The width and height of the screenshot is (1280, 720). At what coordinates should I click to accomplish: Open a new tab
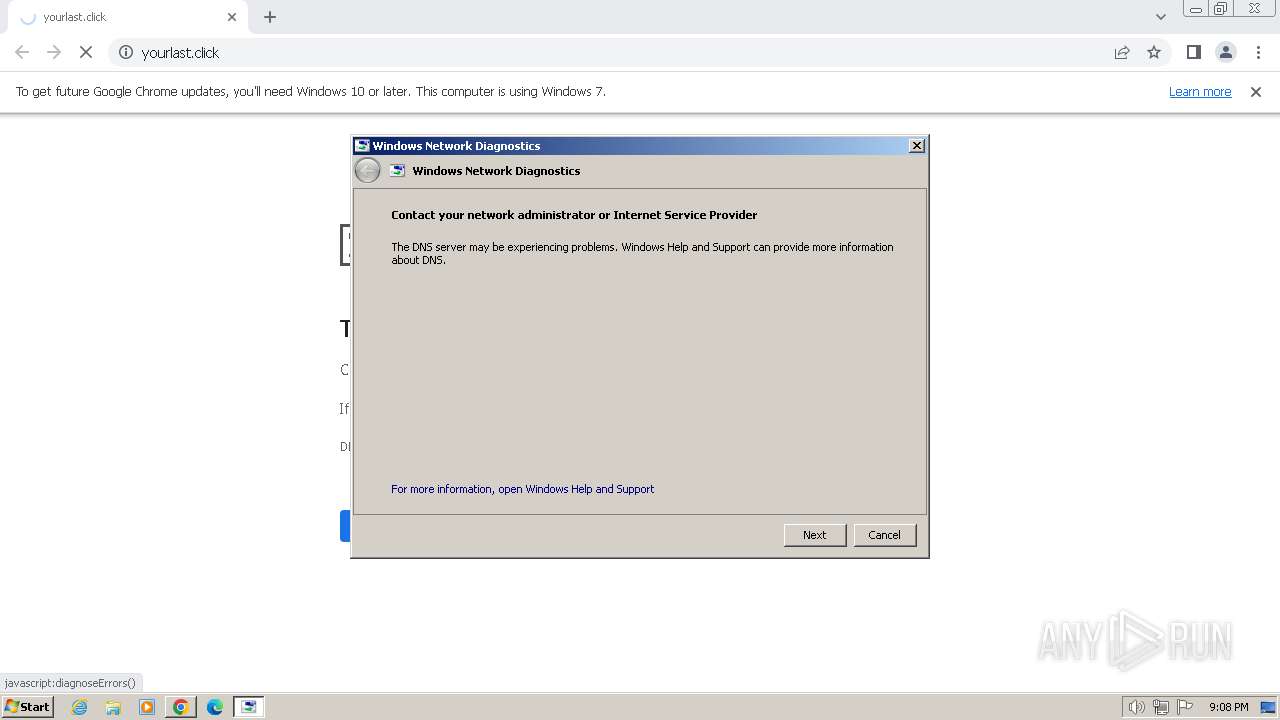(270, 17)
